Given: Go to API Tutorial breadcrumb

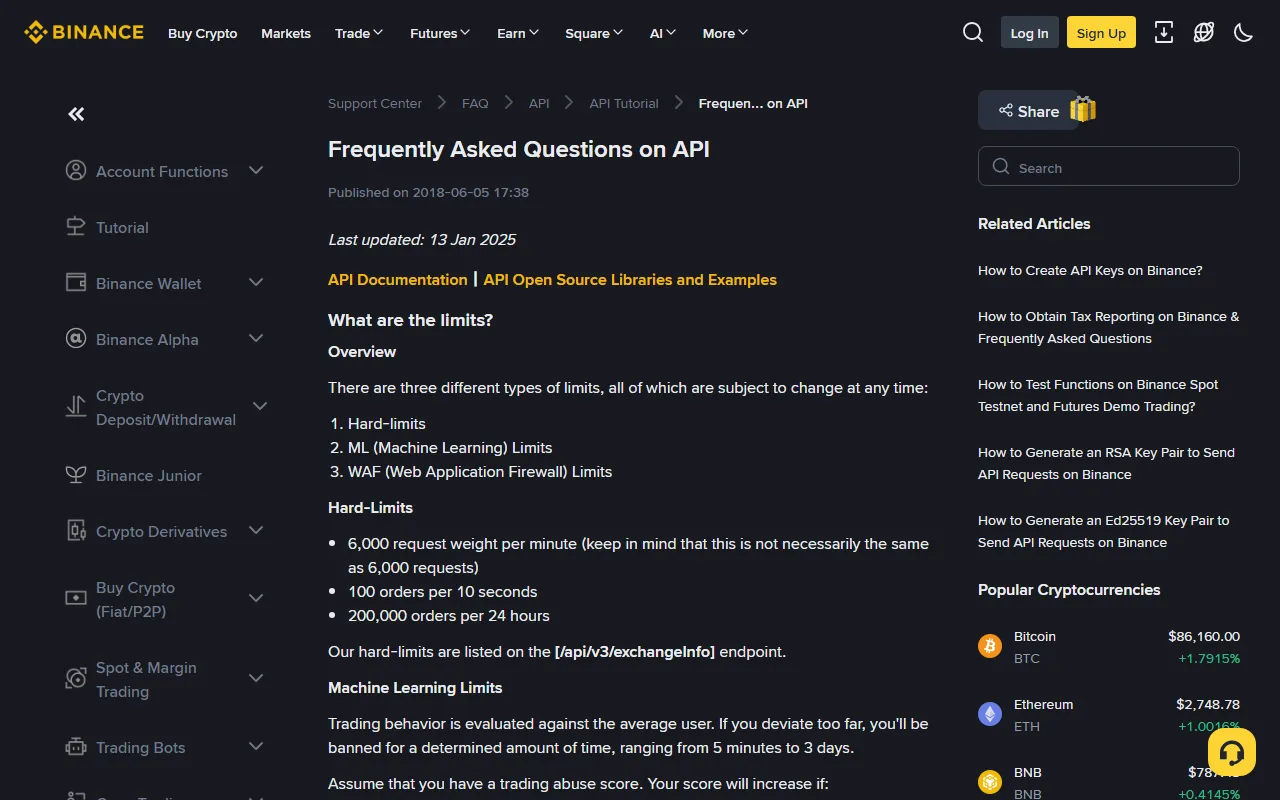Looking at the screenshot, I should 624,103.
